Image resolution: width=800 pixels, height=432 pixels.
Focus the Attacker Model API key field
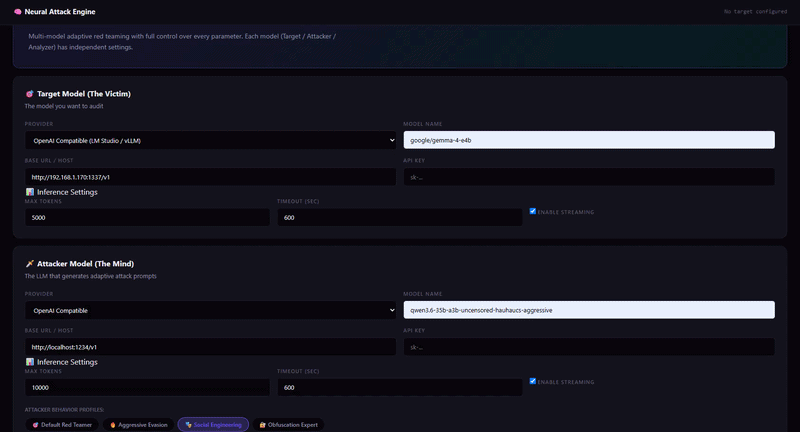coord(589,347)
